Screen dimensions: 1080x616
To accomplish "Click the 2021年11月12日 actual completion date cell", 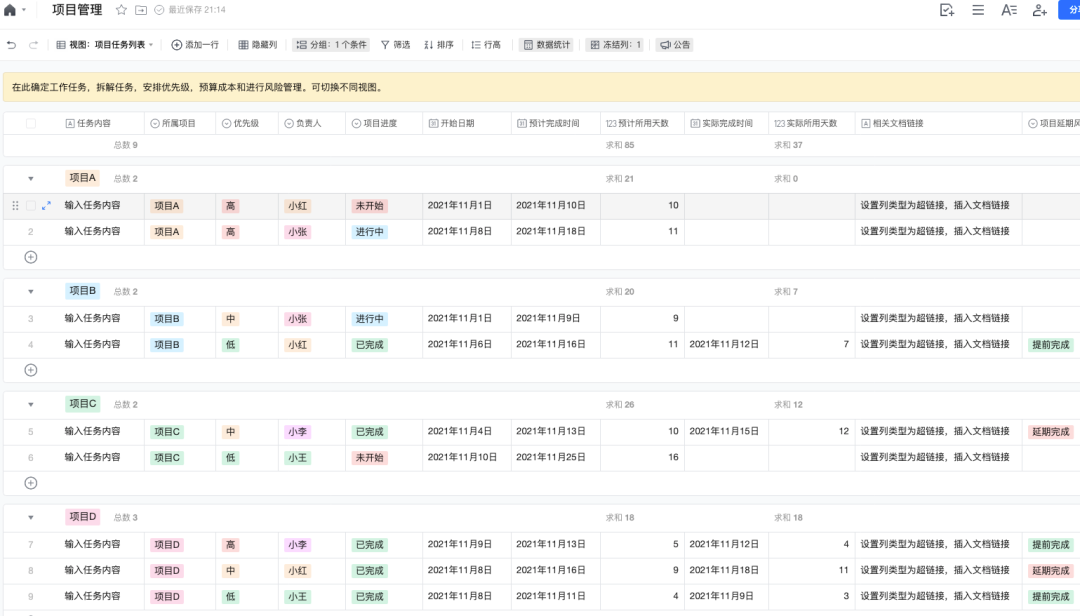I will [x=724, y=345].
